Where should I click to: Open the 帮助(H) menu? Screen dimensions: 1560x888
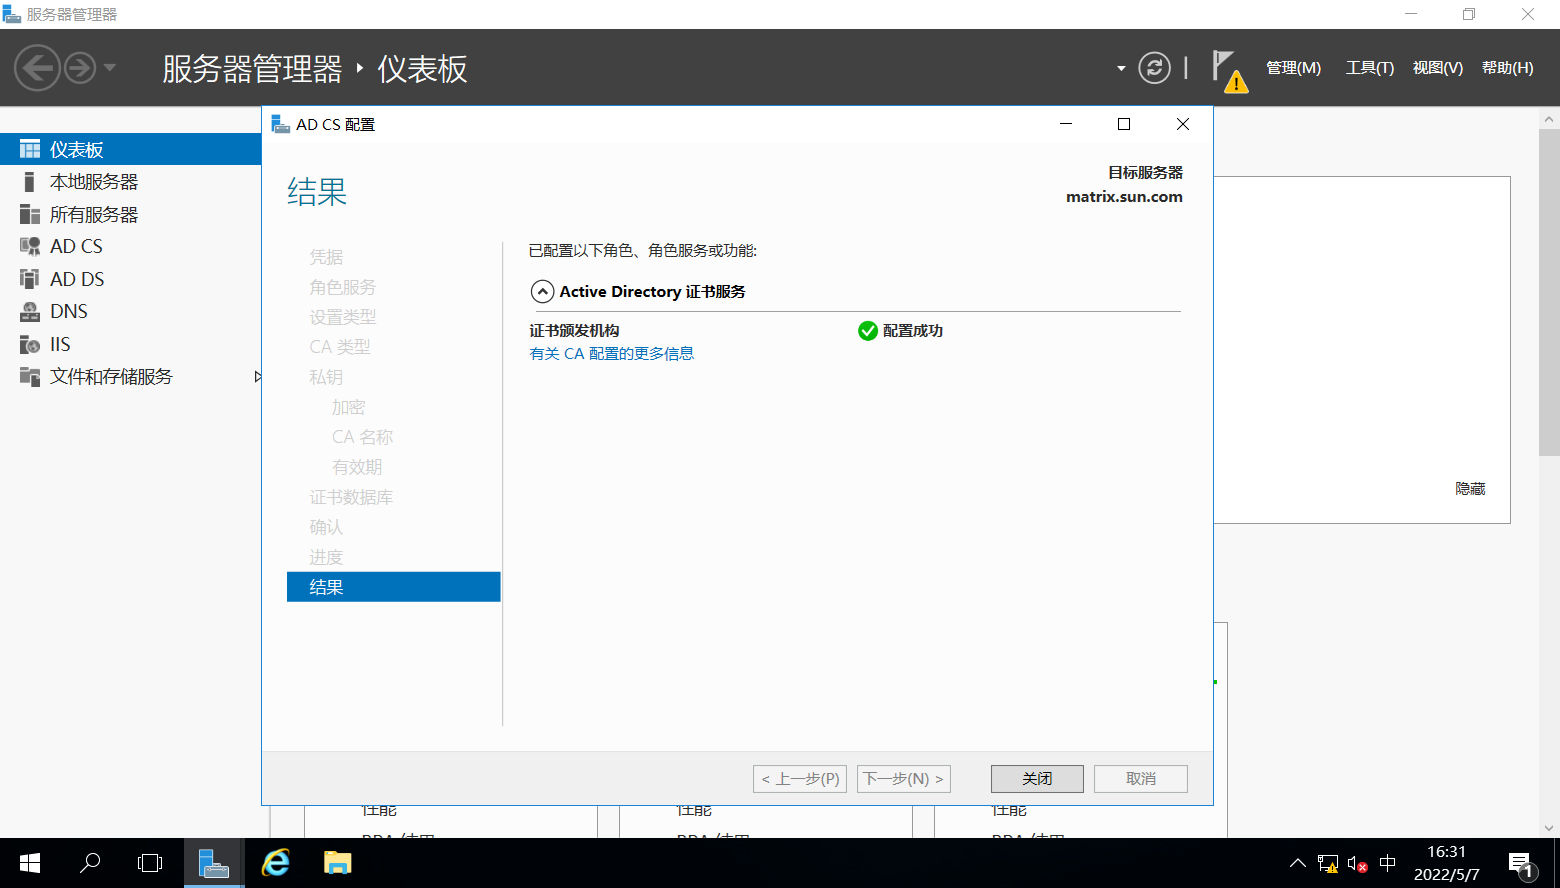1507,68
